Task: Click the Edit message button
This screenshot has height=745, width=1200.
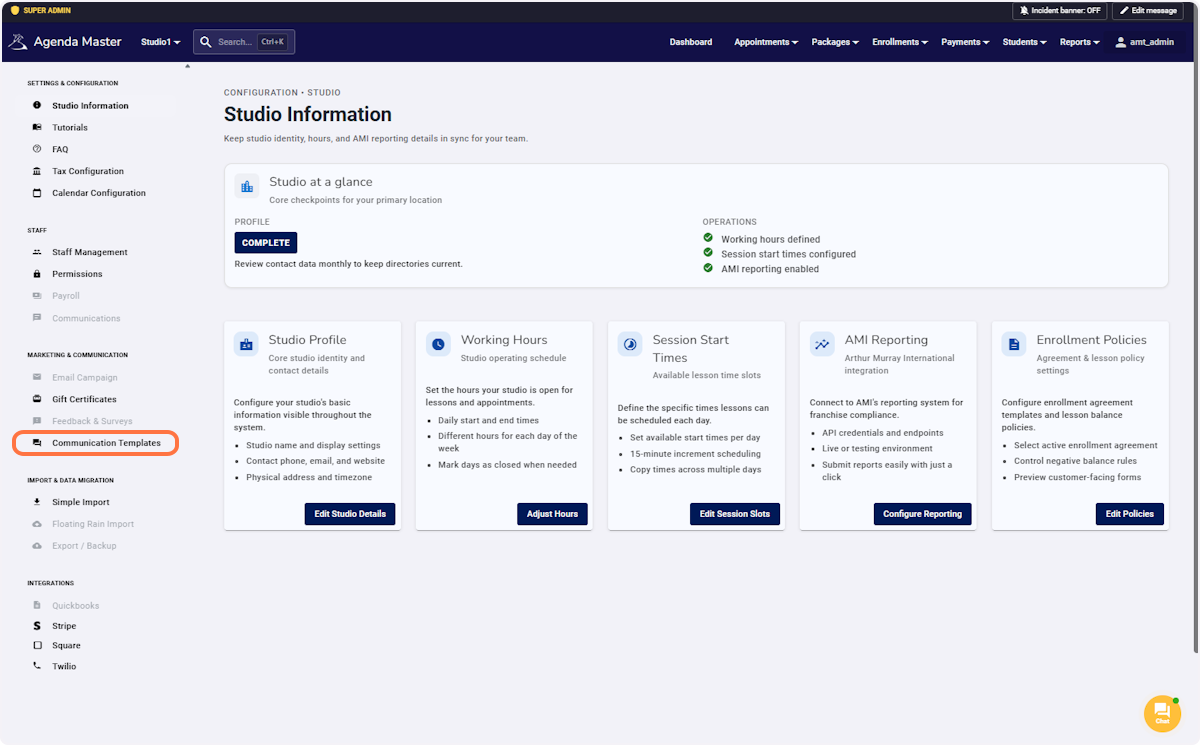Action: coord(1148,10)
